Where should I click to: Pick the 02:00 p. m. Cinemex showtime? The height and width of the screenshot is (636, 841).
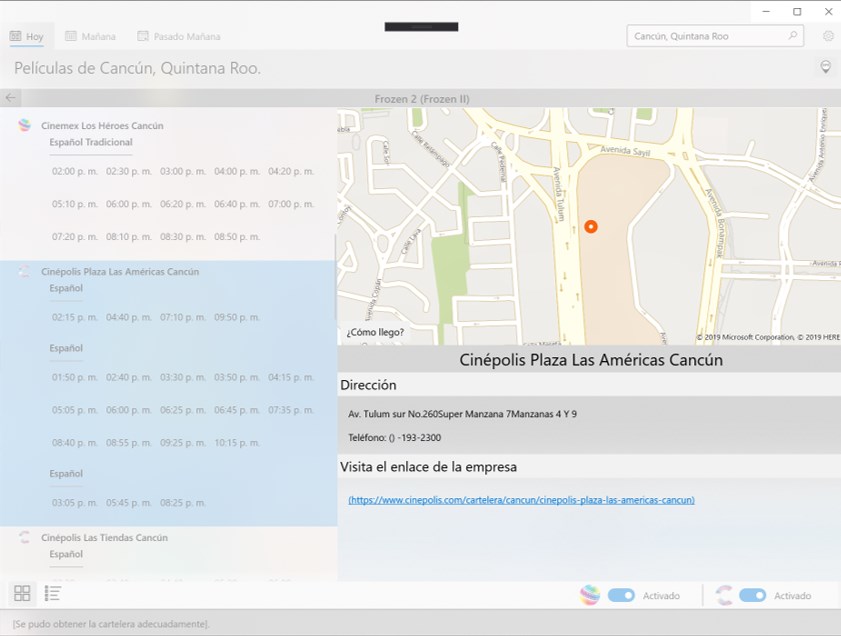(75, 172)
